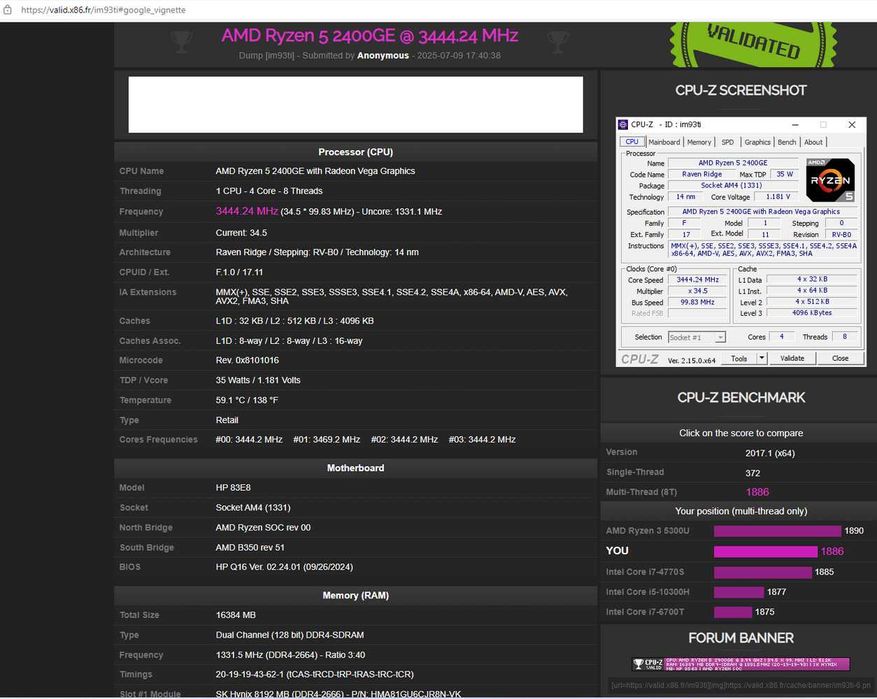
Task: Click the browser address bar URL
Action: click(103, 10)
